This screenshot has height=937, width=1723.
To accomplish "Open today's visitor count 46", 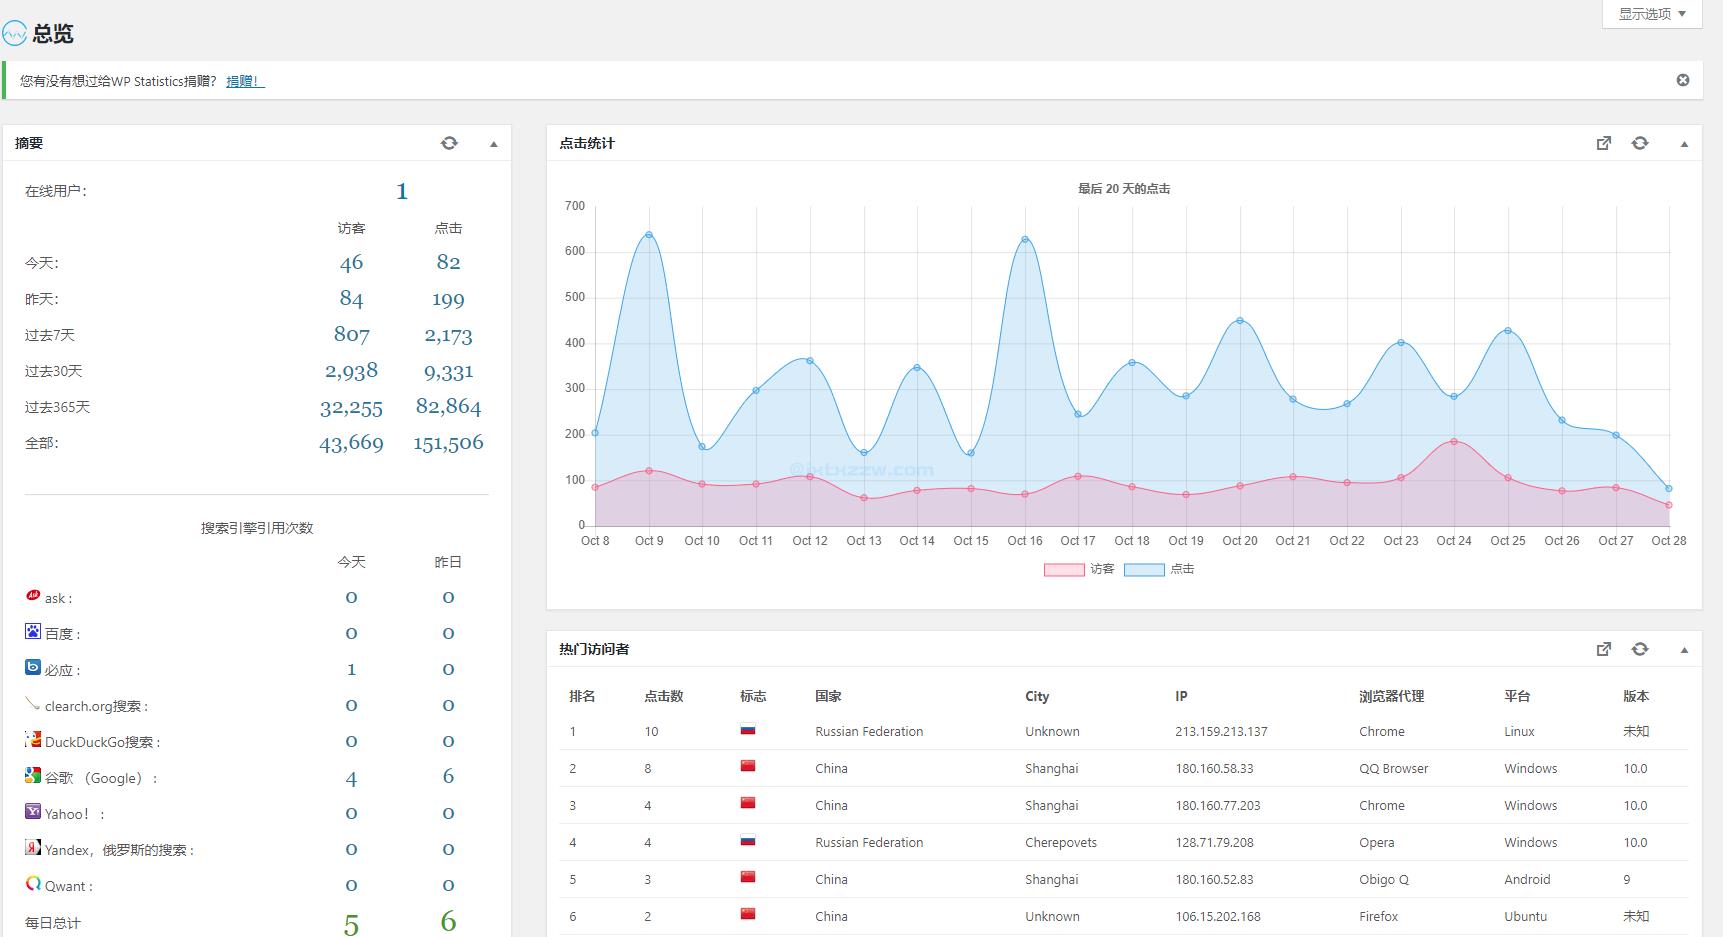I will 351,263.
